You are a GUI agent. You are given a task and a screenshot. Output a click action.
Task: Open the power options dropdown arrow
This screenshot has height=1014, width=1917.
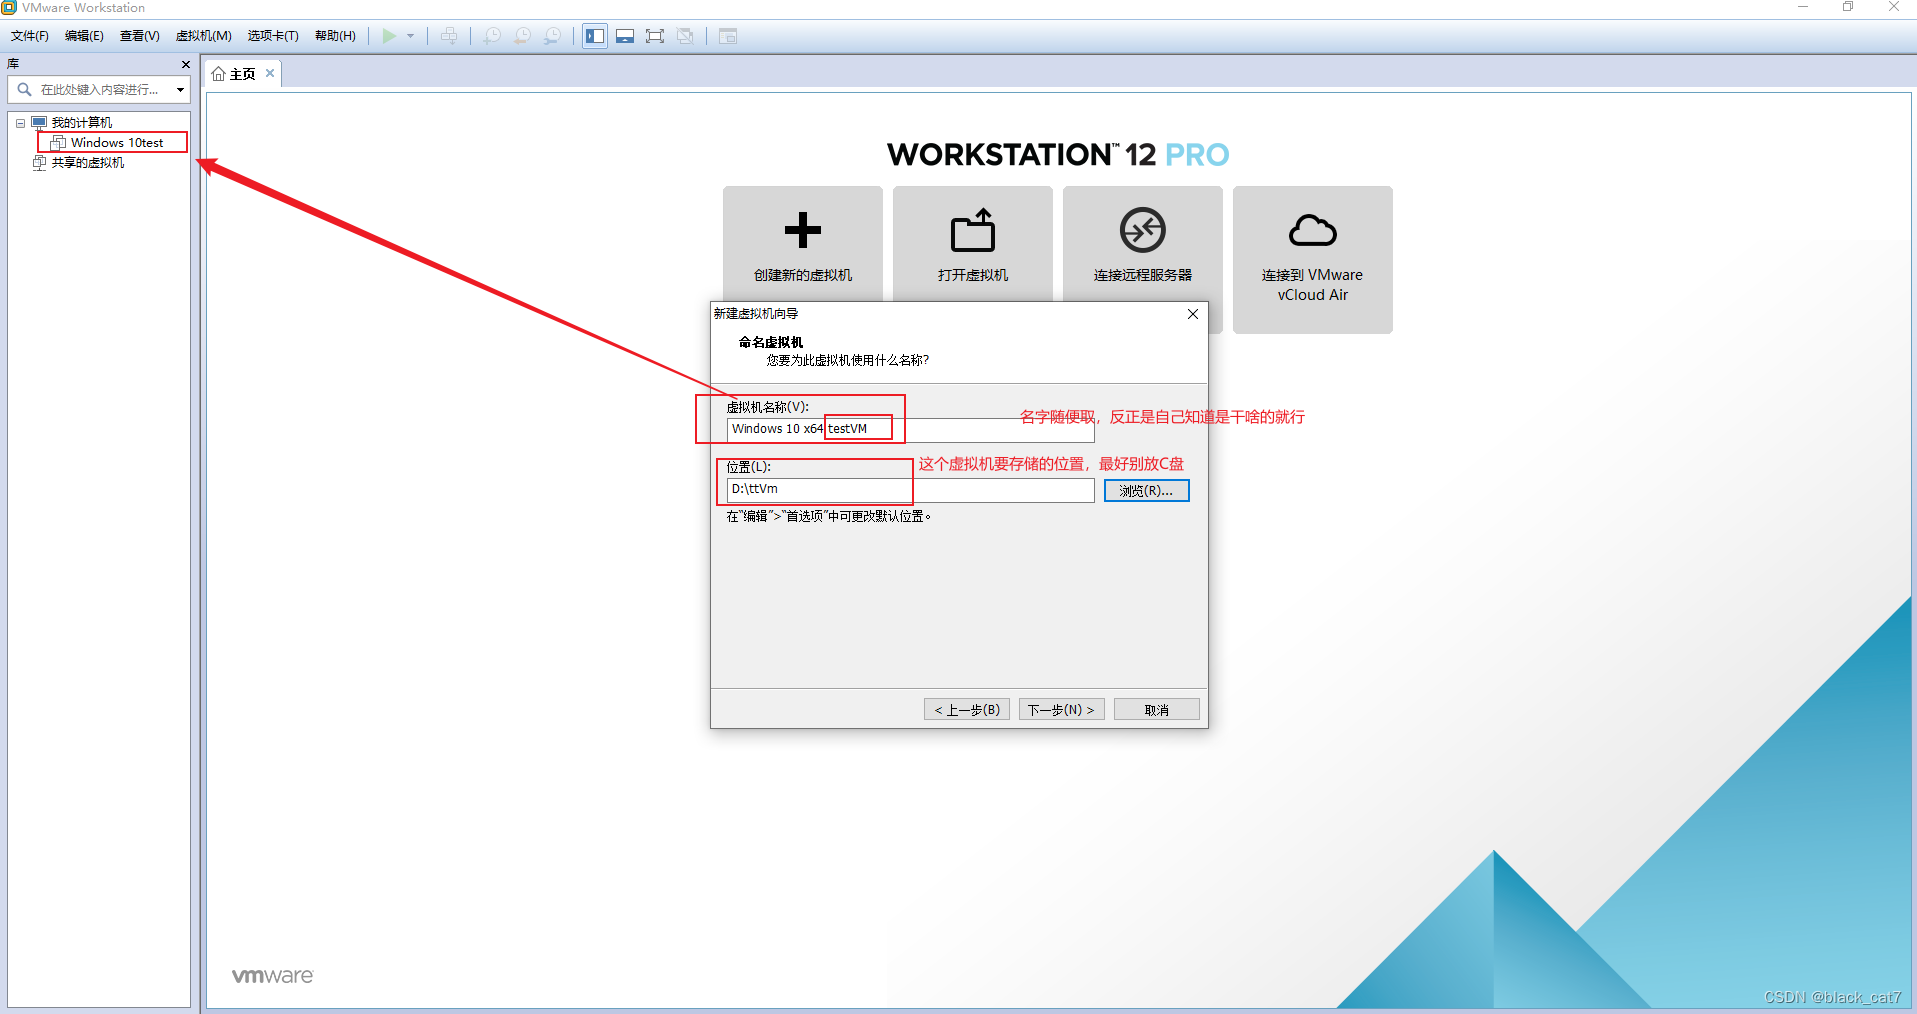pos(410,36)
